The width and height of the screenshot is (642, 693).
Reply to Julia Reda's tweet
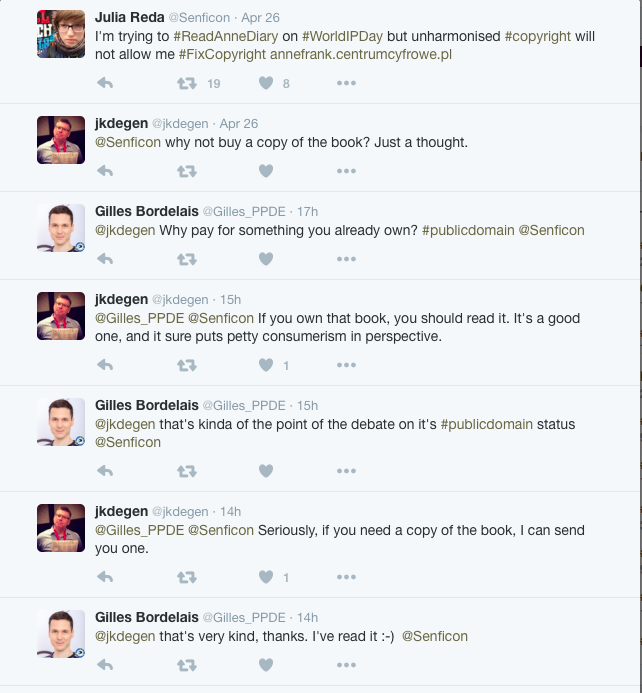pos(104,83)
